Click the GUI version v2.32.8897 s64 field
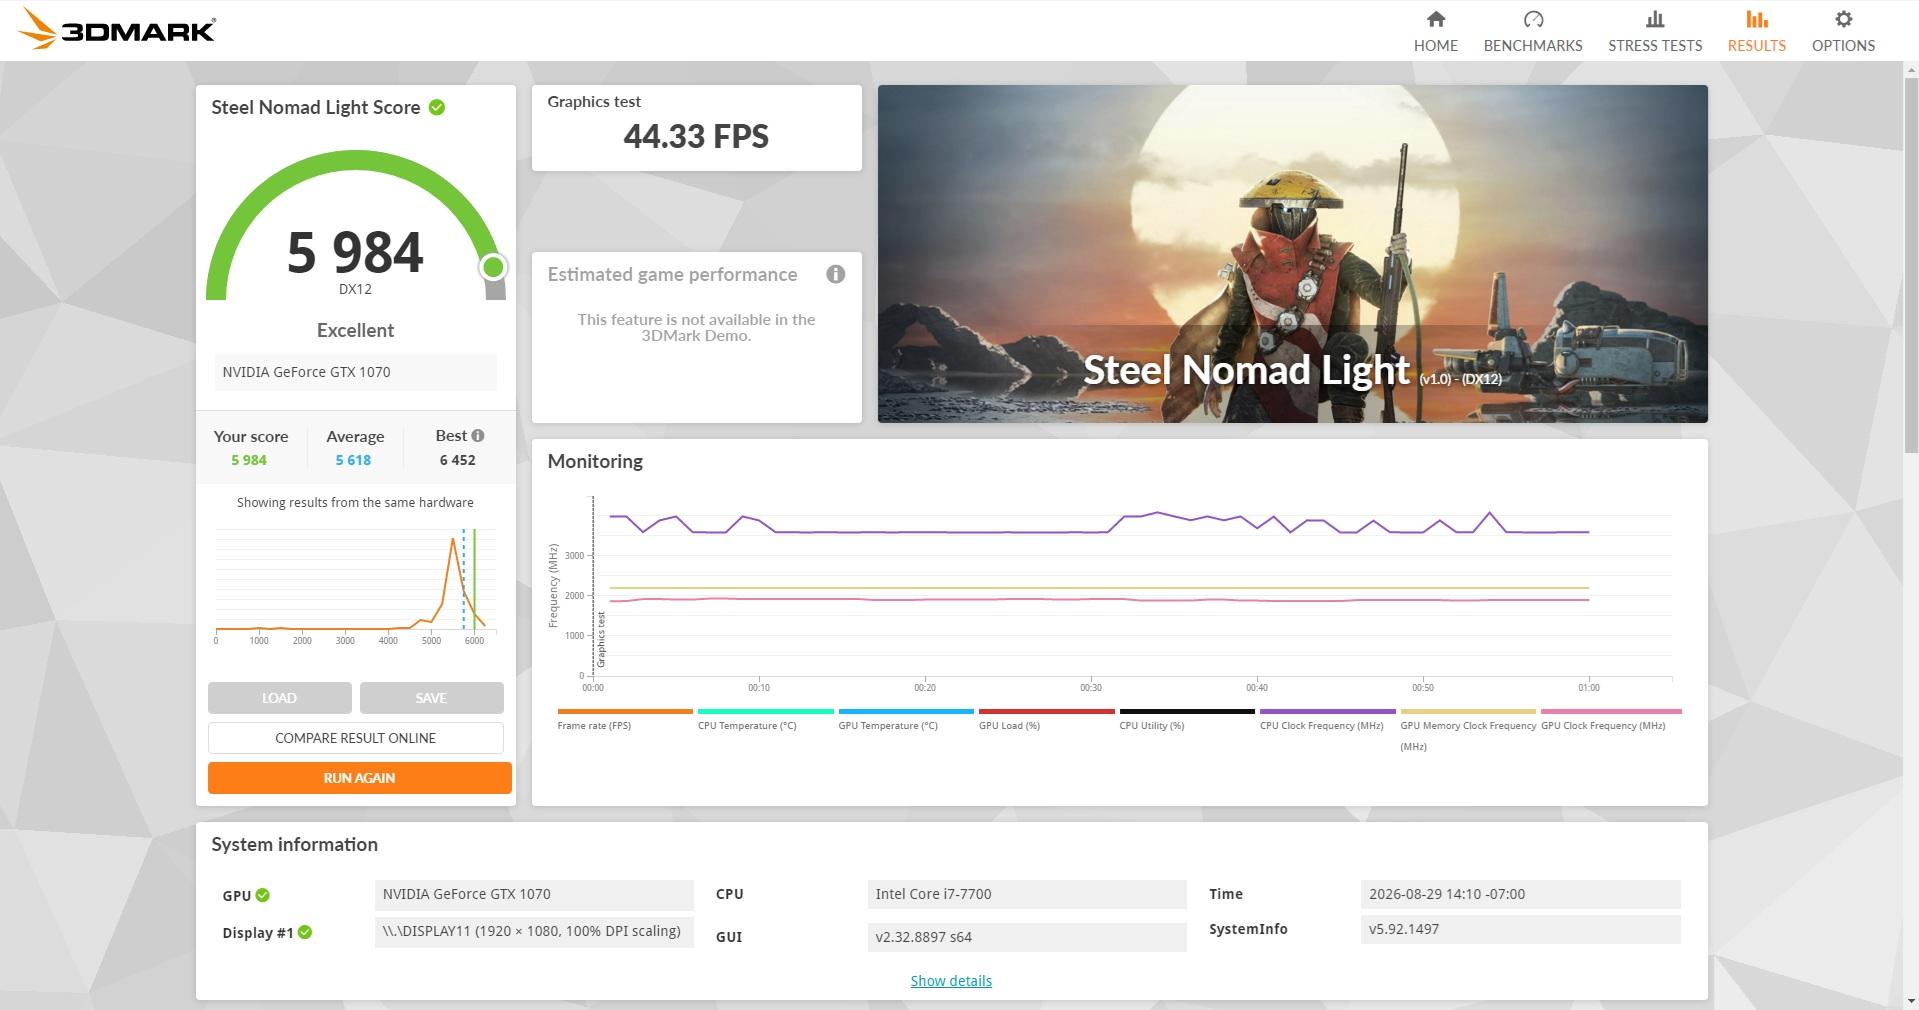Image resolution: width=1919 pixels, height=1010 pixels. (x=1027, y=937)
